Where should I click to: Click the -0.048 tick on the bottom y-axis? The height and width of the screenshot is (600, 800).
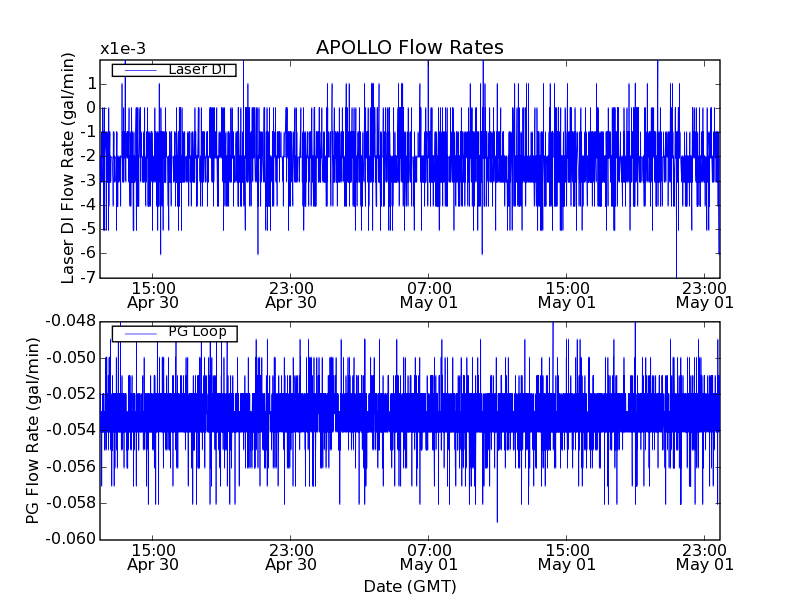(69, 321)
